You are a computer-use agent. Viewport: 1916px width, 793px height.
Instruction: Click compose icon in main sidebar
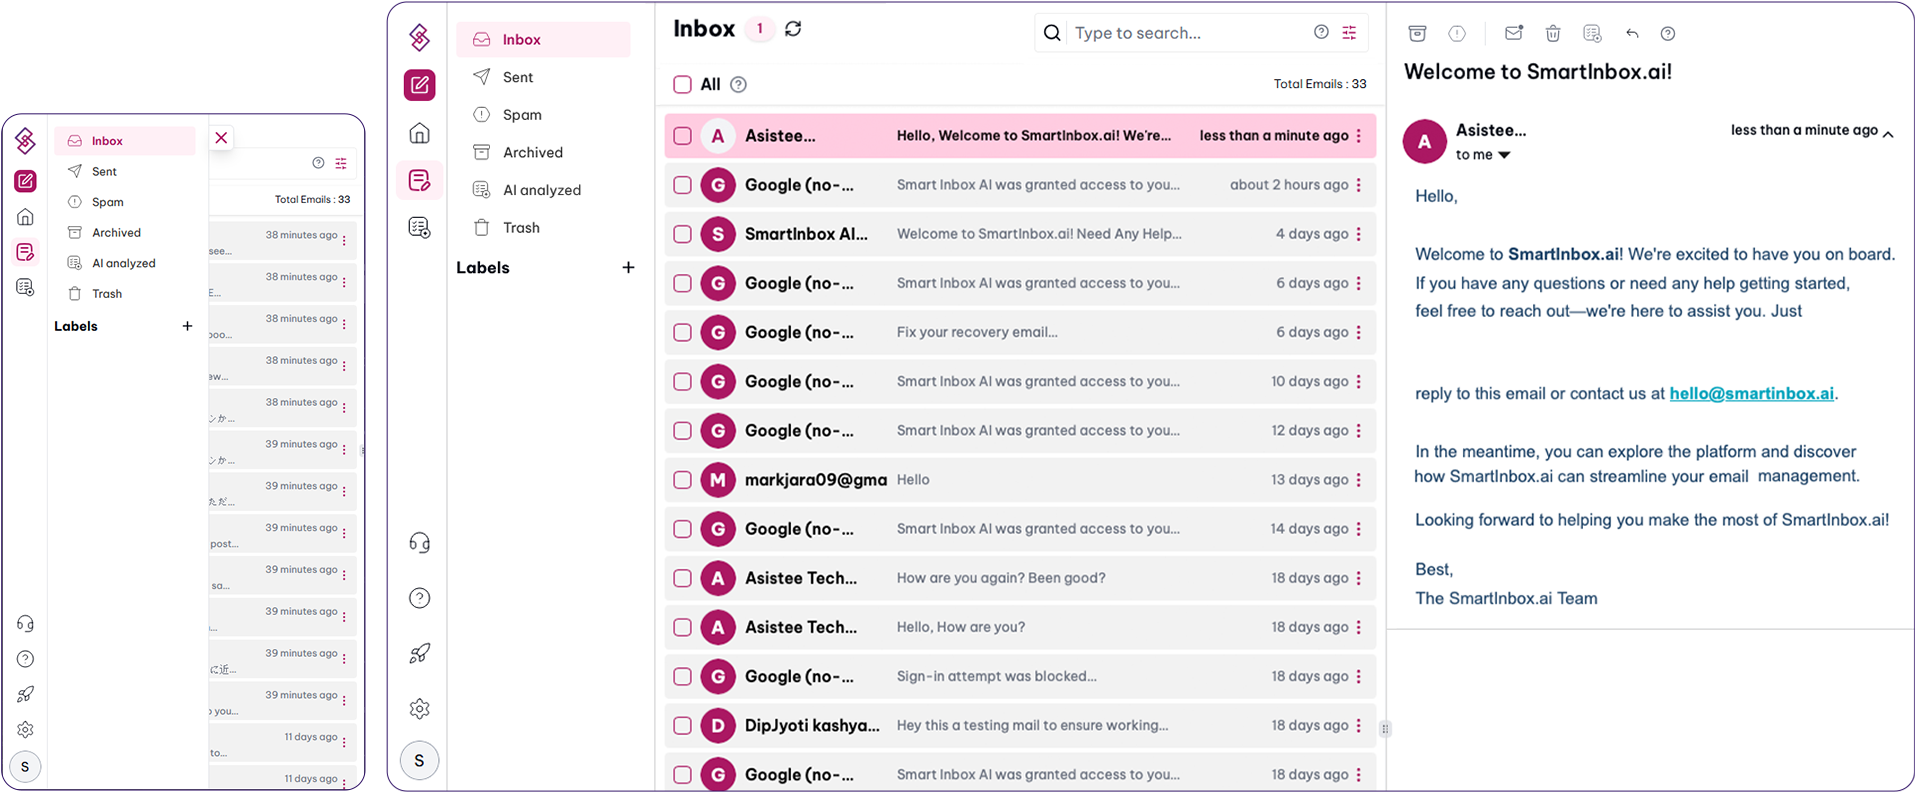point(420,85)
